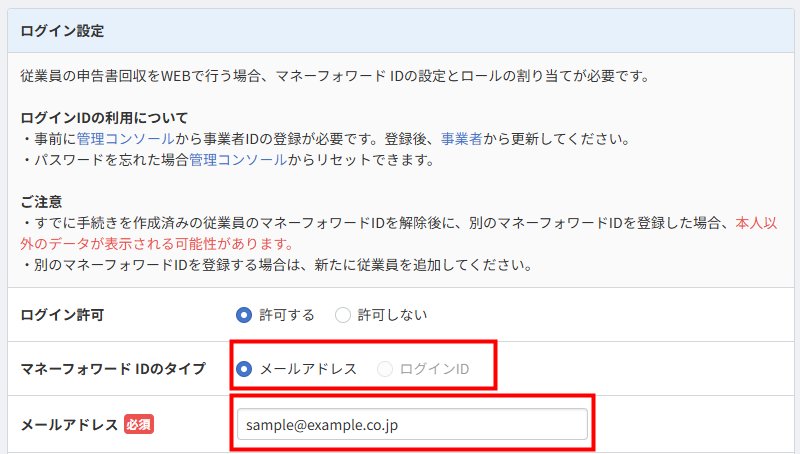
Task: Click the red 本人以外のデータ warning text
Action: (x=399, y=234)
